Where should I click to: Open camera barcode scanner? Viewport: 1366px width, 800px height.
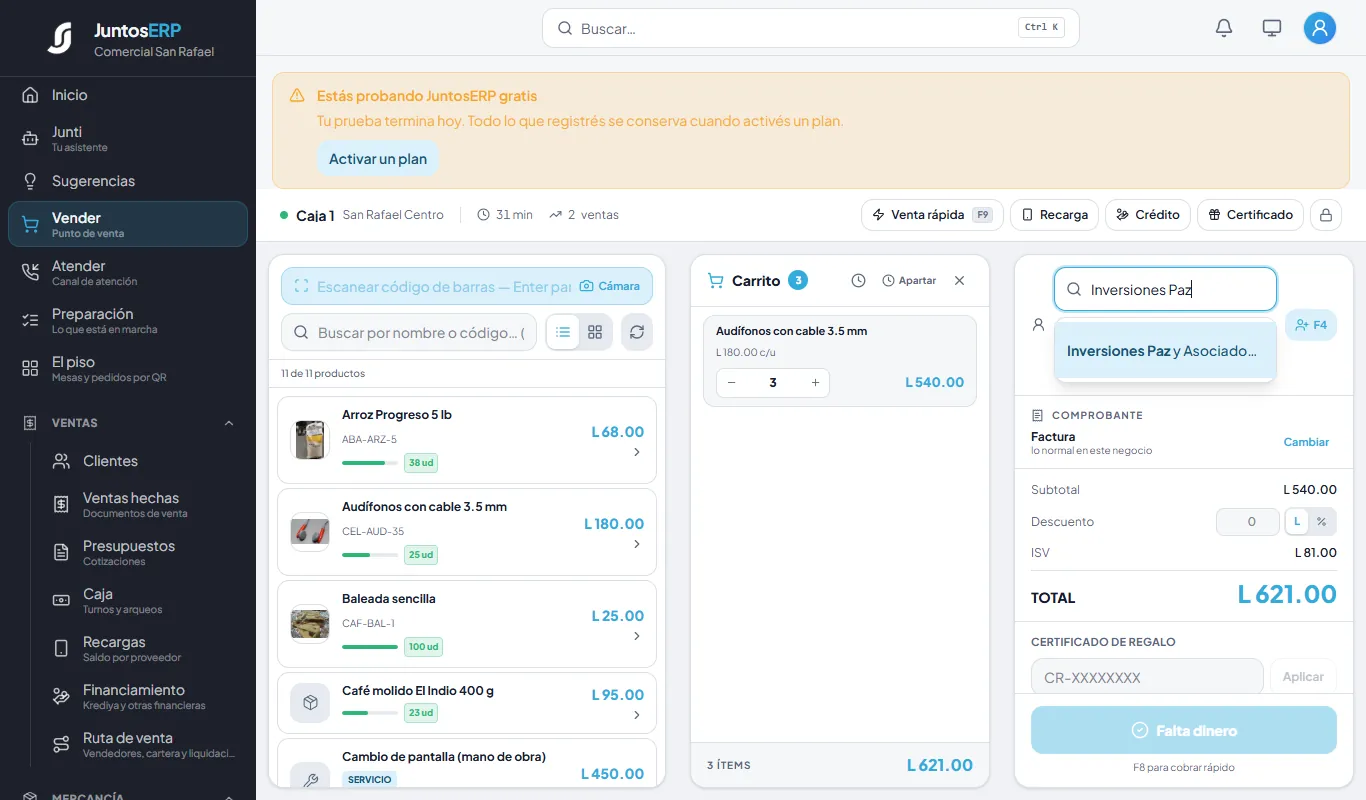click(x=610, y=286)
